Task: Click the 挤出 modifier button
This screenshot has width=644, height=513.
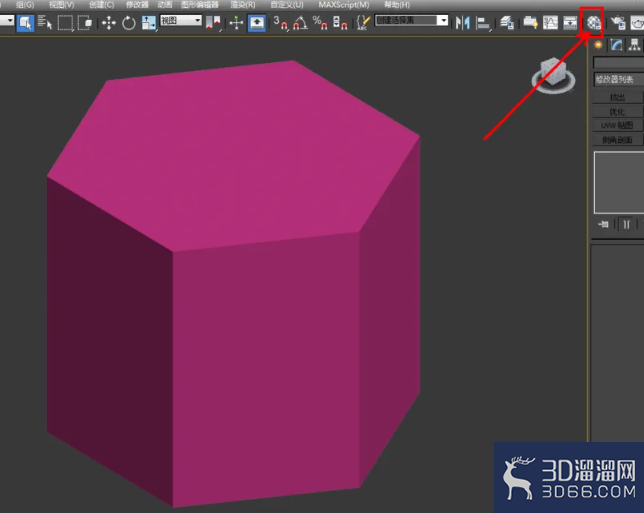Action: (618, 97)
